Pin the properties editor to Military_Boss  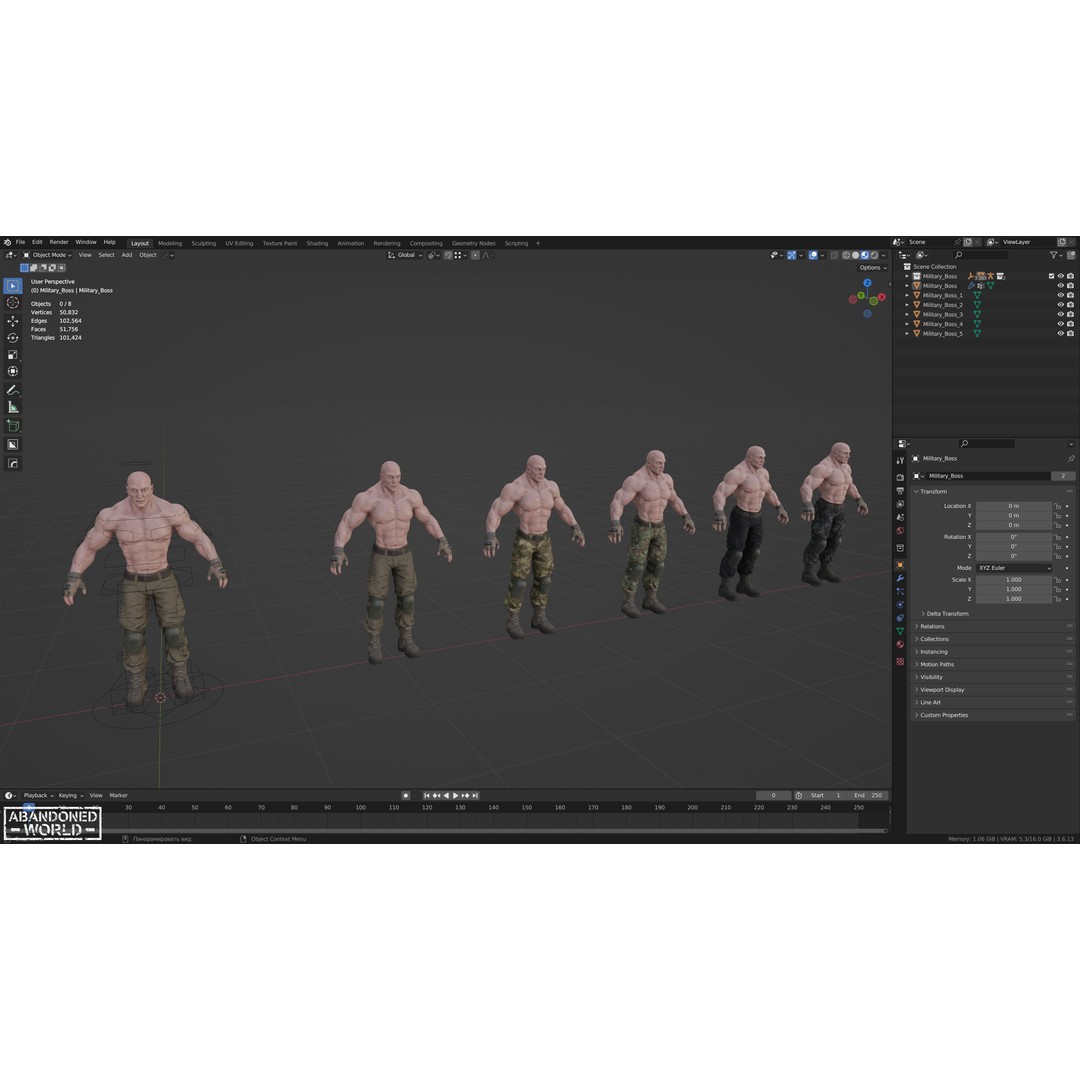[x=1070, y=459]
